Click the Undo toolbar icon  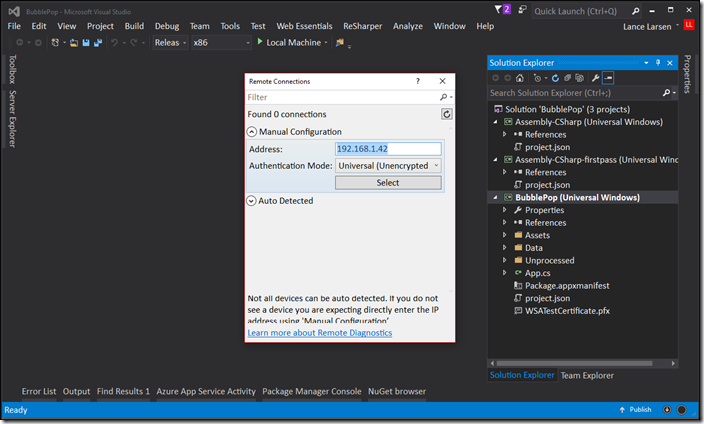click(x=114, y=43)
